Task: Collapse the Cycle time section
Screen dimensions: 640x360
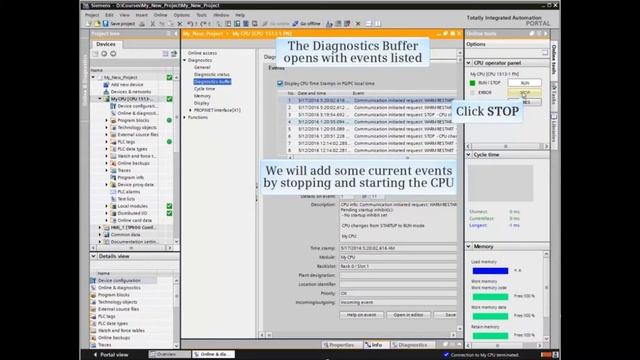Action: click(x=469, y=155)
